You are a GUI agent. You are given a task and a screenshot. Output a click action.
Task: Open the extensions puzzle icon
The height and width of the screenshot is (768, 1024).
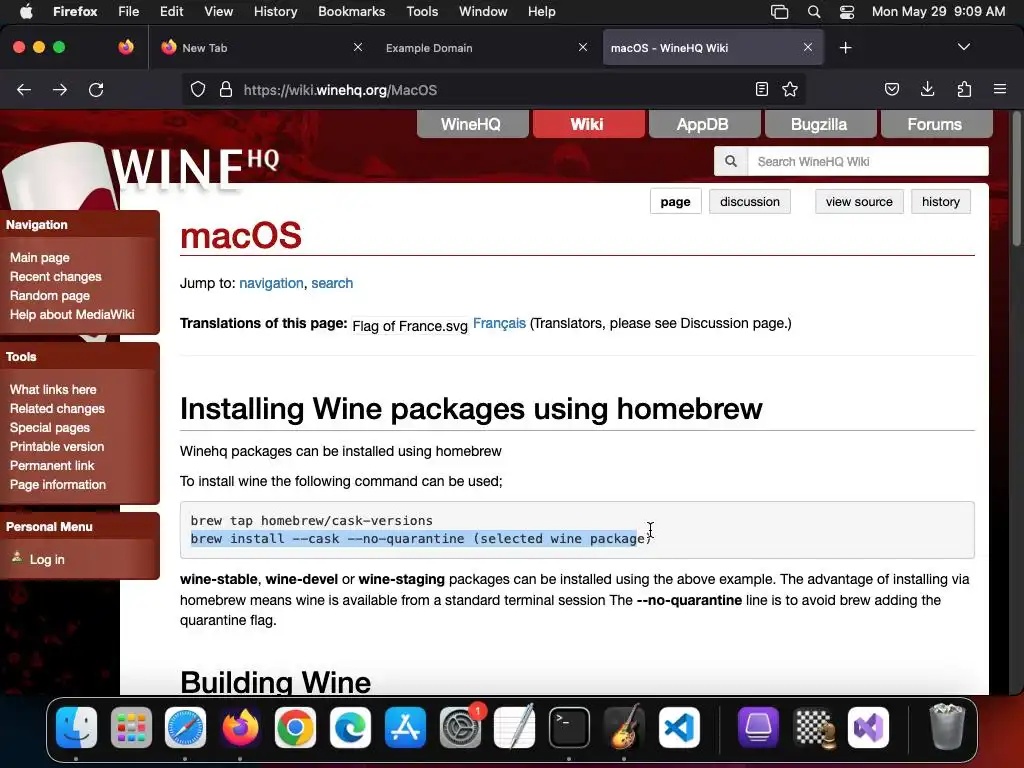964,89
